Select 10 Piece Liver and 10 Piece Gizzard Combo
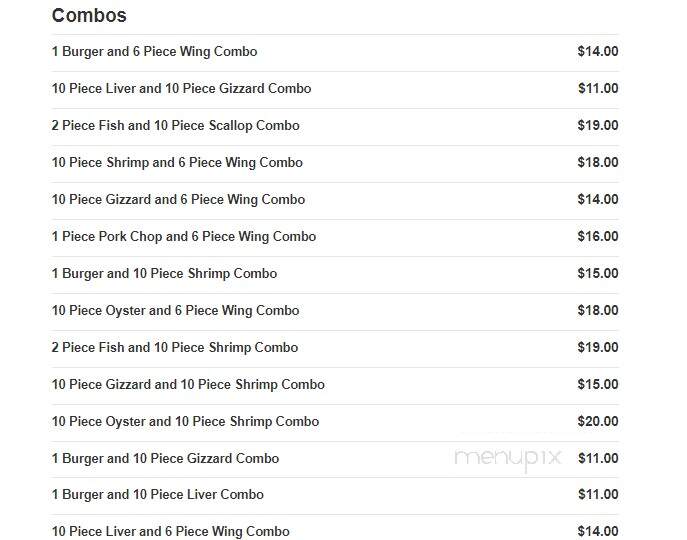 pyautogui.click(x=335, y=89)
